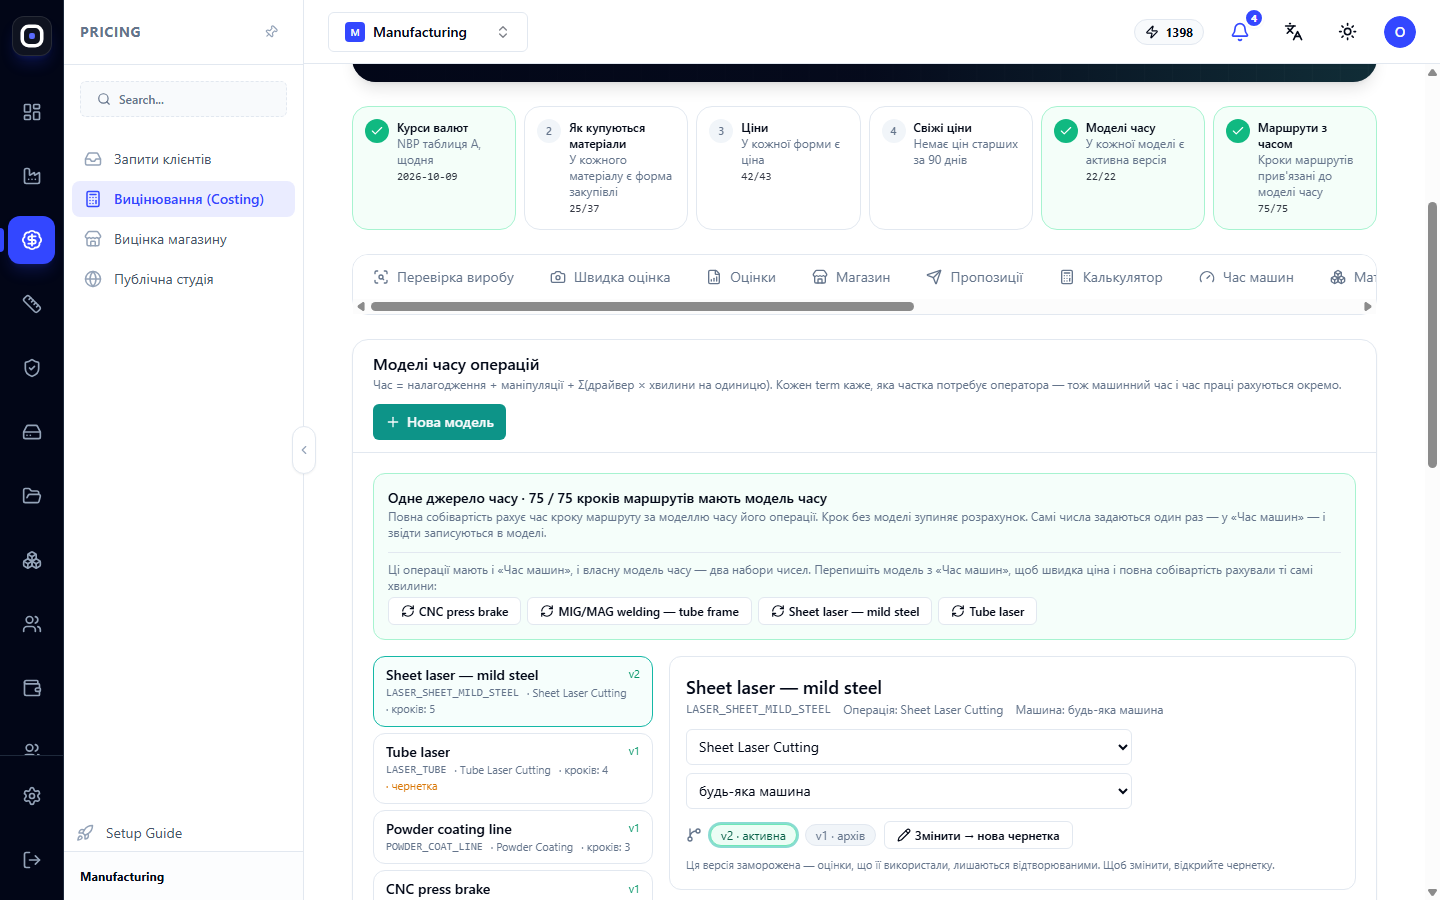Click the 1398 credits lightning badge

(1169, 32)
